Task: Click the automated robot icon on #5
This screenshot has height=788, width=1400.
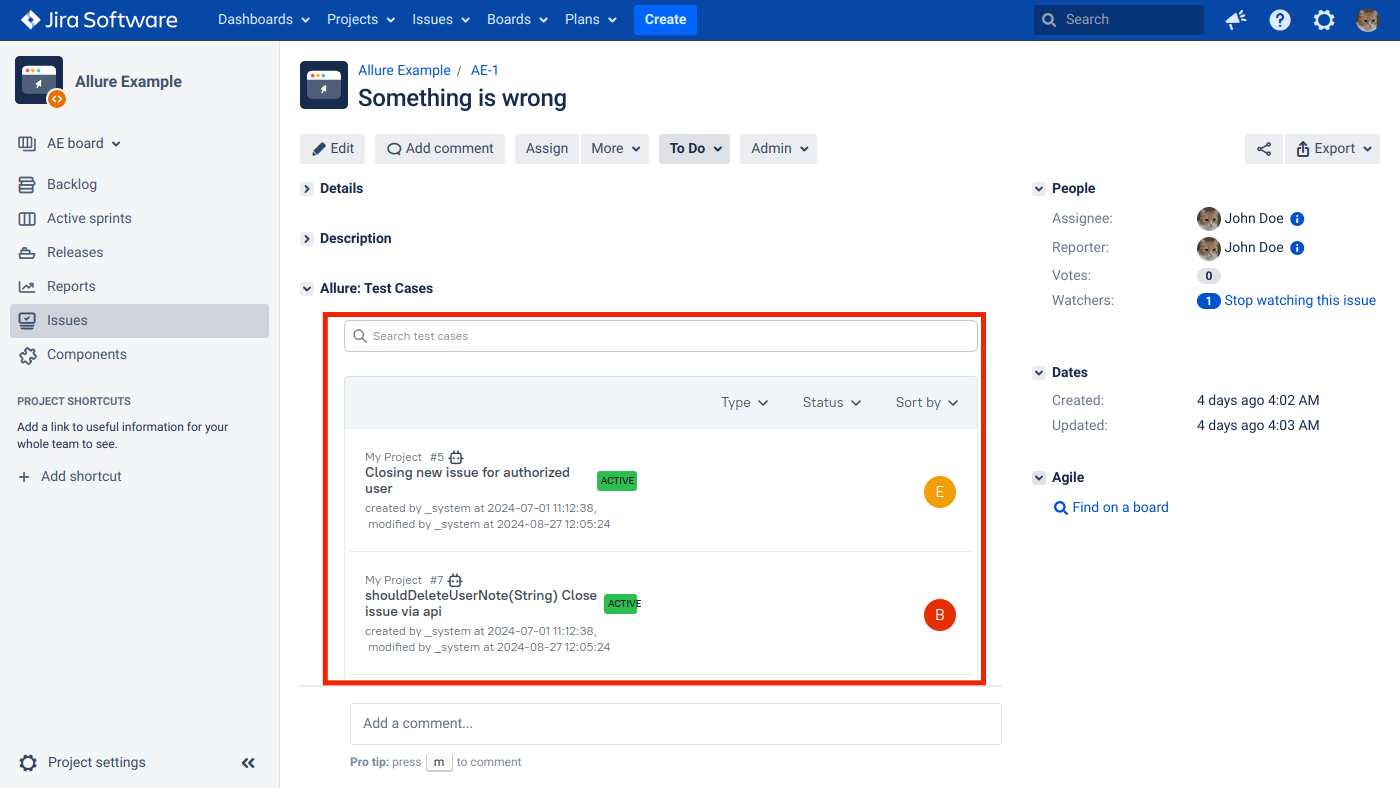Action: (456, 457)
